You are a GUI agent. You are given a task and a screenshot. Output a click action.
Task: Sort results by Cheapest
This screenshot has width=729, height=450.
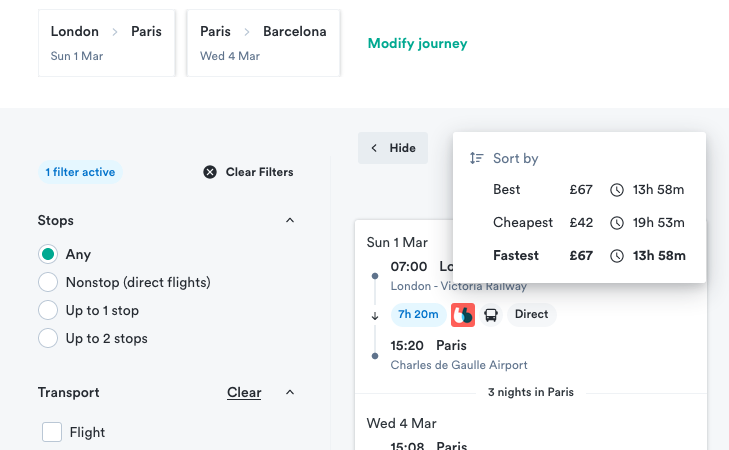point(523,223)
